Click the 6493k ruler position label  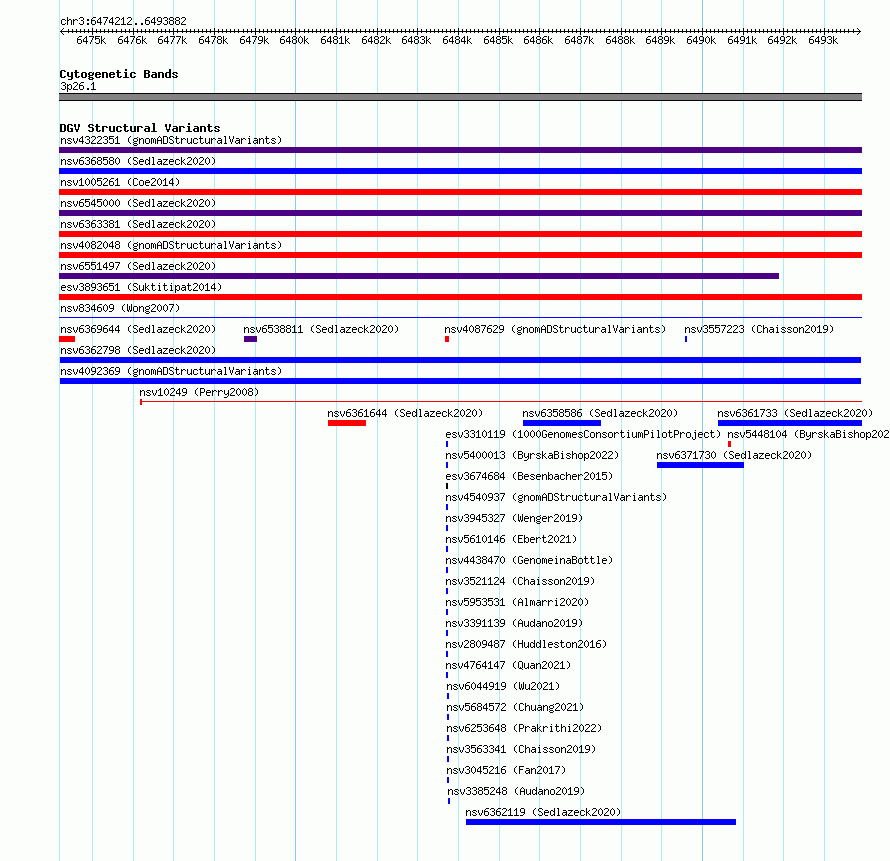(x=822, y=40)
